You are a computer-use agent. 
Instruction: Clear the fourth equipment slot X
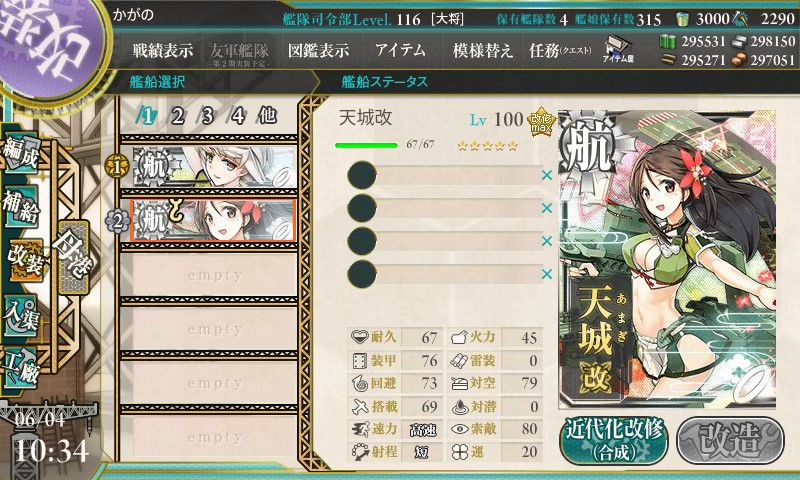(547, 274)
